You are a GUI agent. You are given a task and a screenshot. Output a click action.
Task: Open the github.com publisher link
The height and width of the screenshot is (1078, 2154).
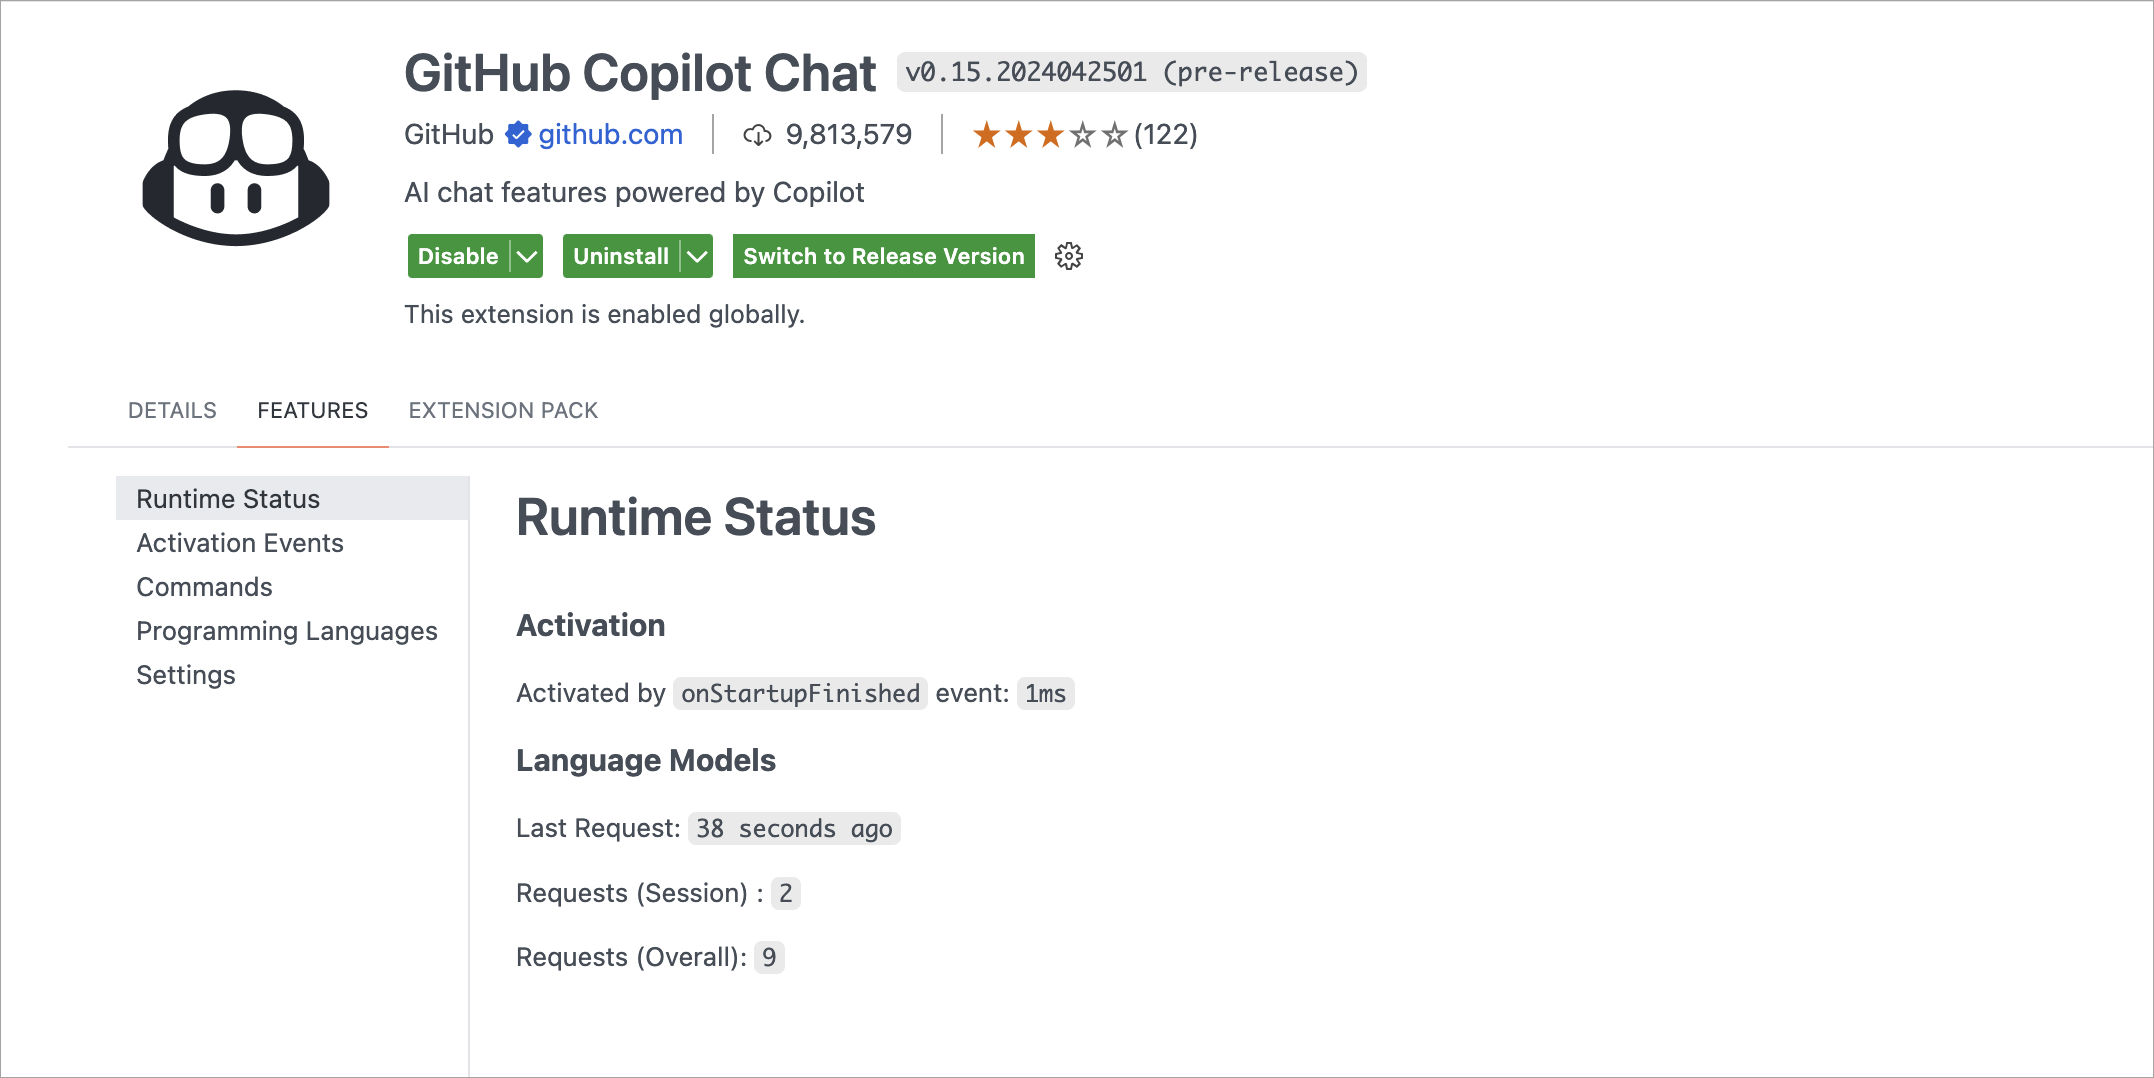tap(609, 134)
